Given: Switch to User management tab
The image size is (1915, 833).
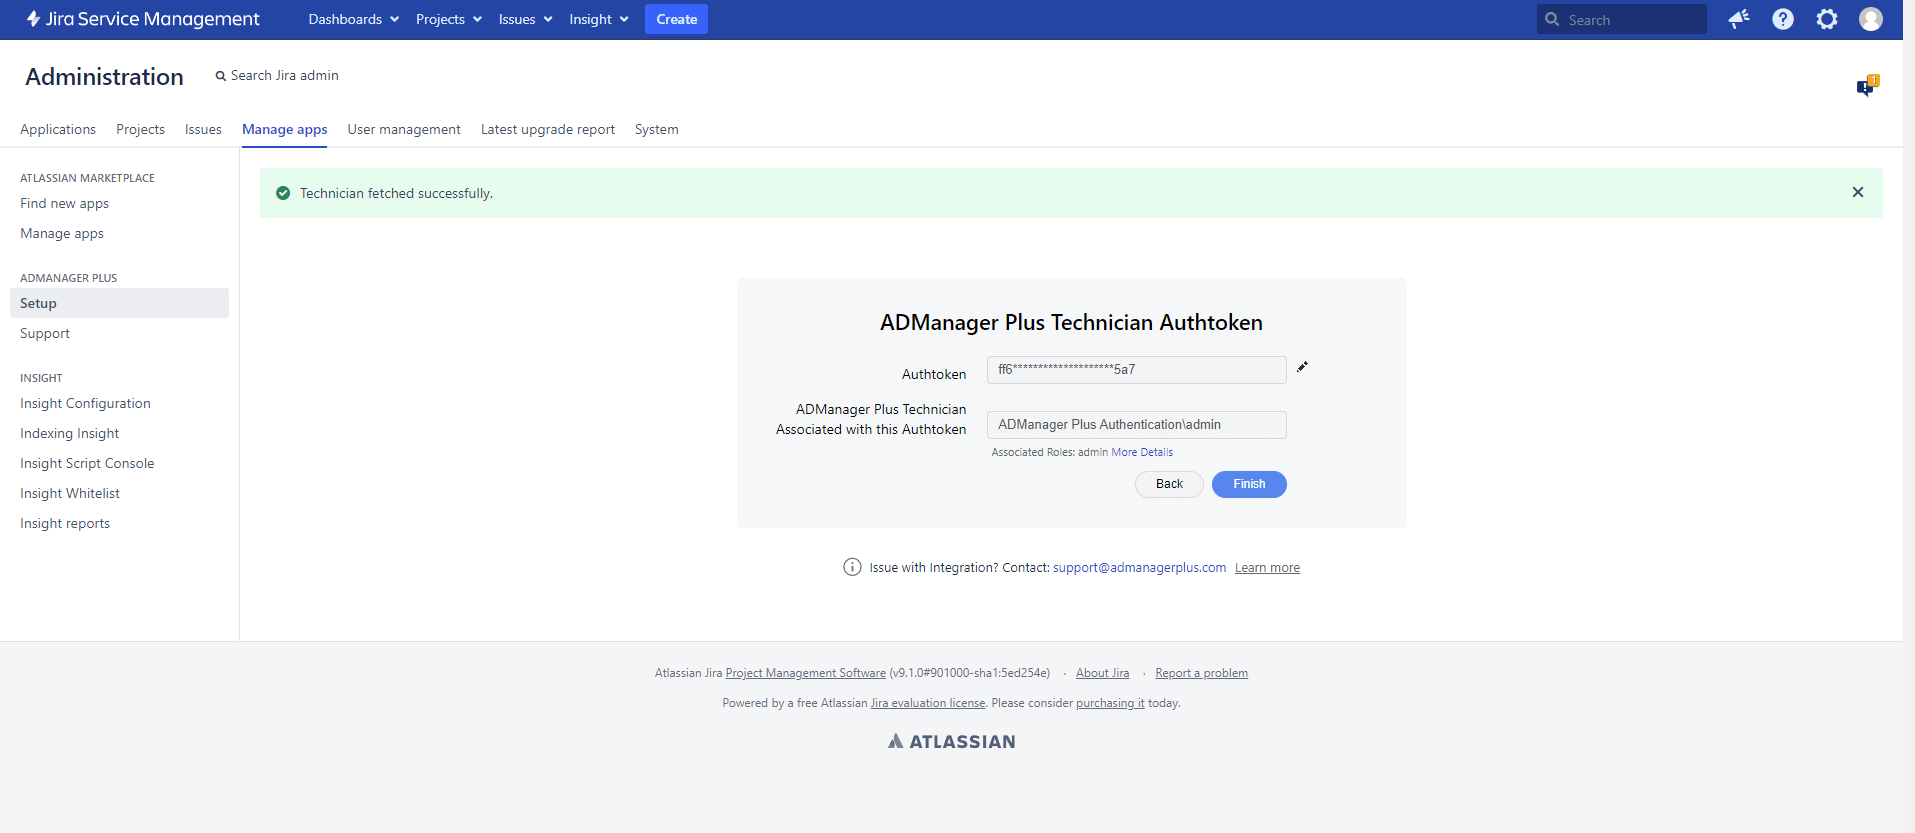Looking at the screenshot, I should [x=404, y=129].
